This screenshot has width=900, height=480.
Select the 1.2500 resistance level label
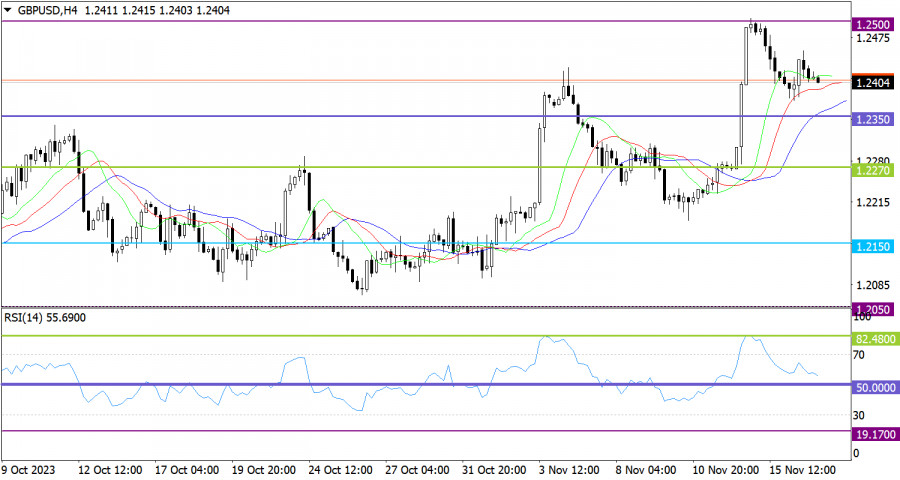[872, 25]
